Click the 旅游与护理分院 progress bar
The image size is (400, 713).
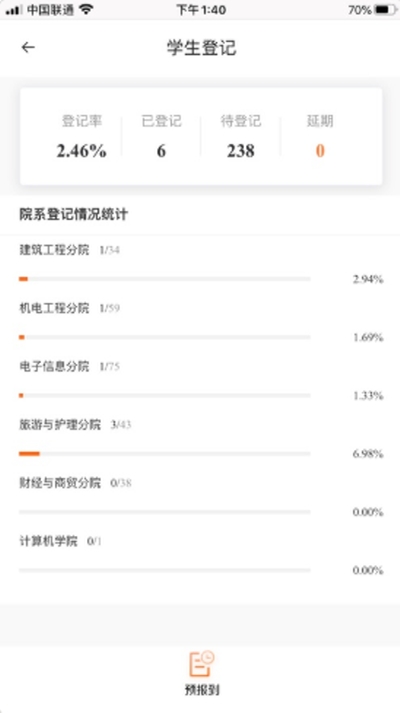coord(165,454)
